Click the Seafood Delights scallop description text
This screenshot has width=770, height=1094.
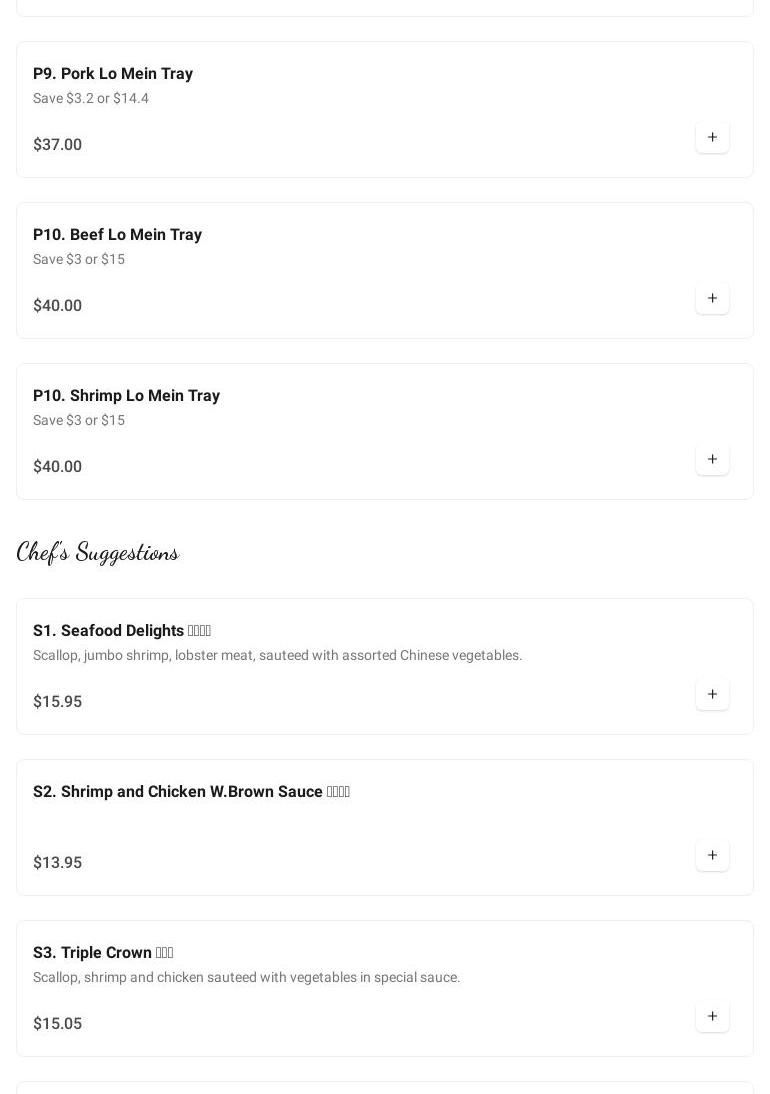pyautogui.click(x=277, y=655)
